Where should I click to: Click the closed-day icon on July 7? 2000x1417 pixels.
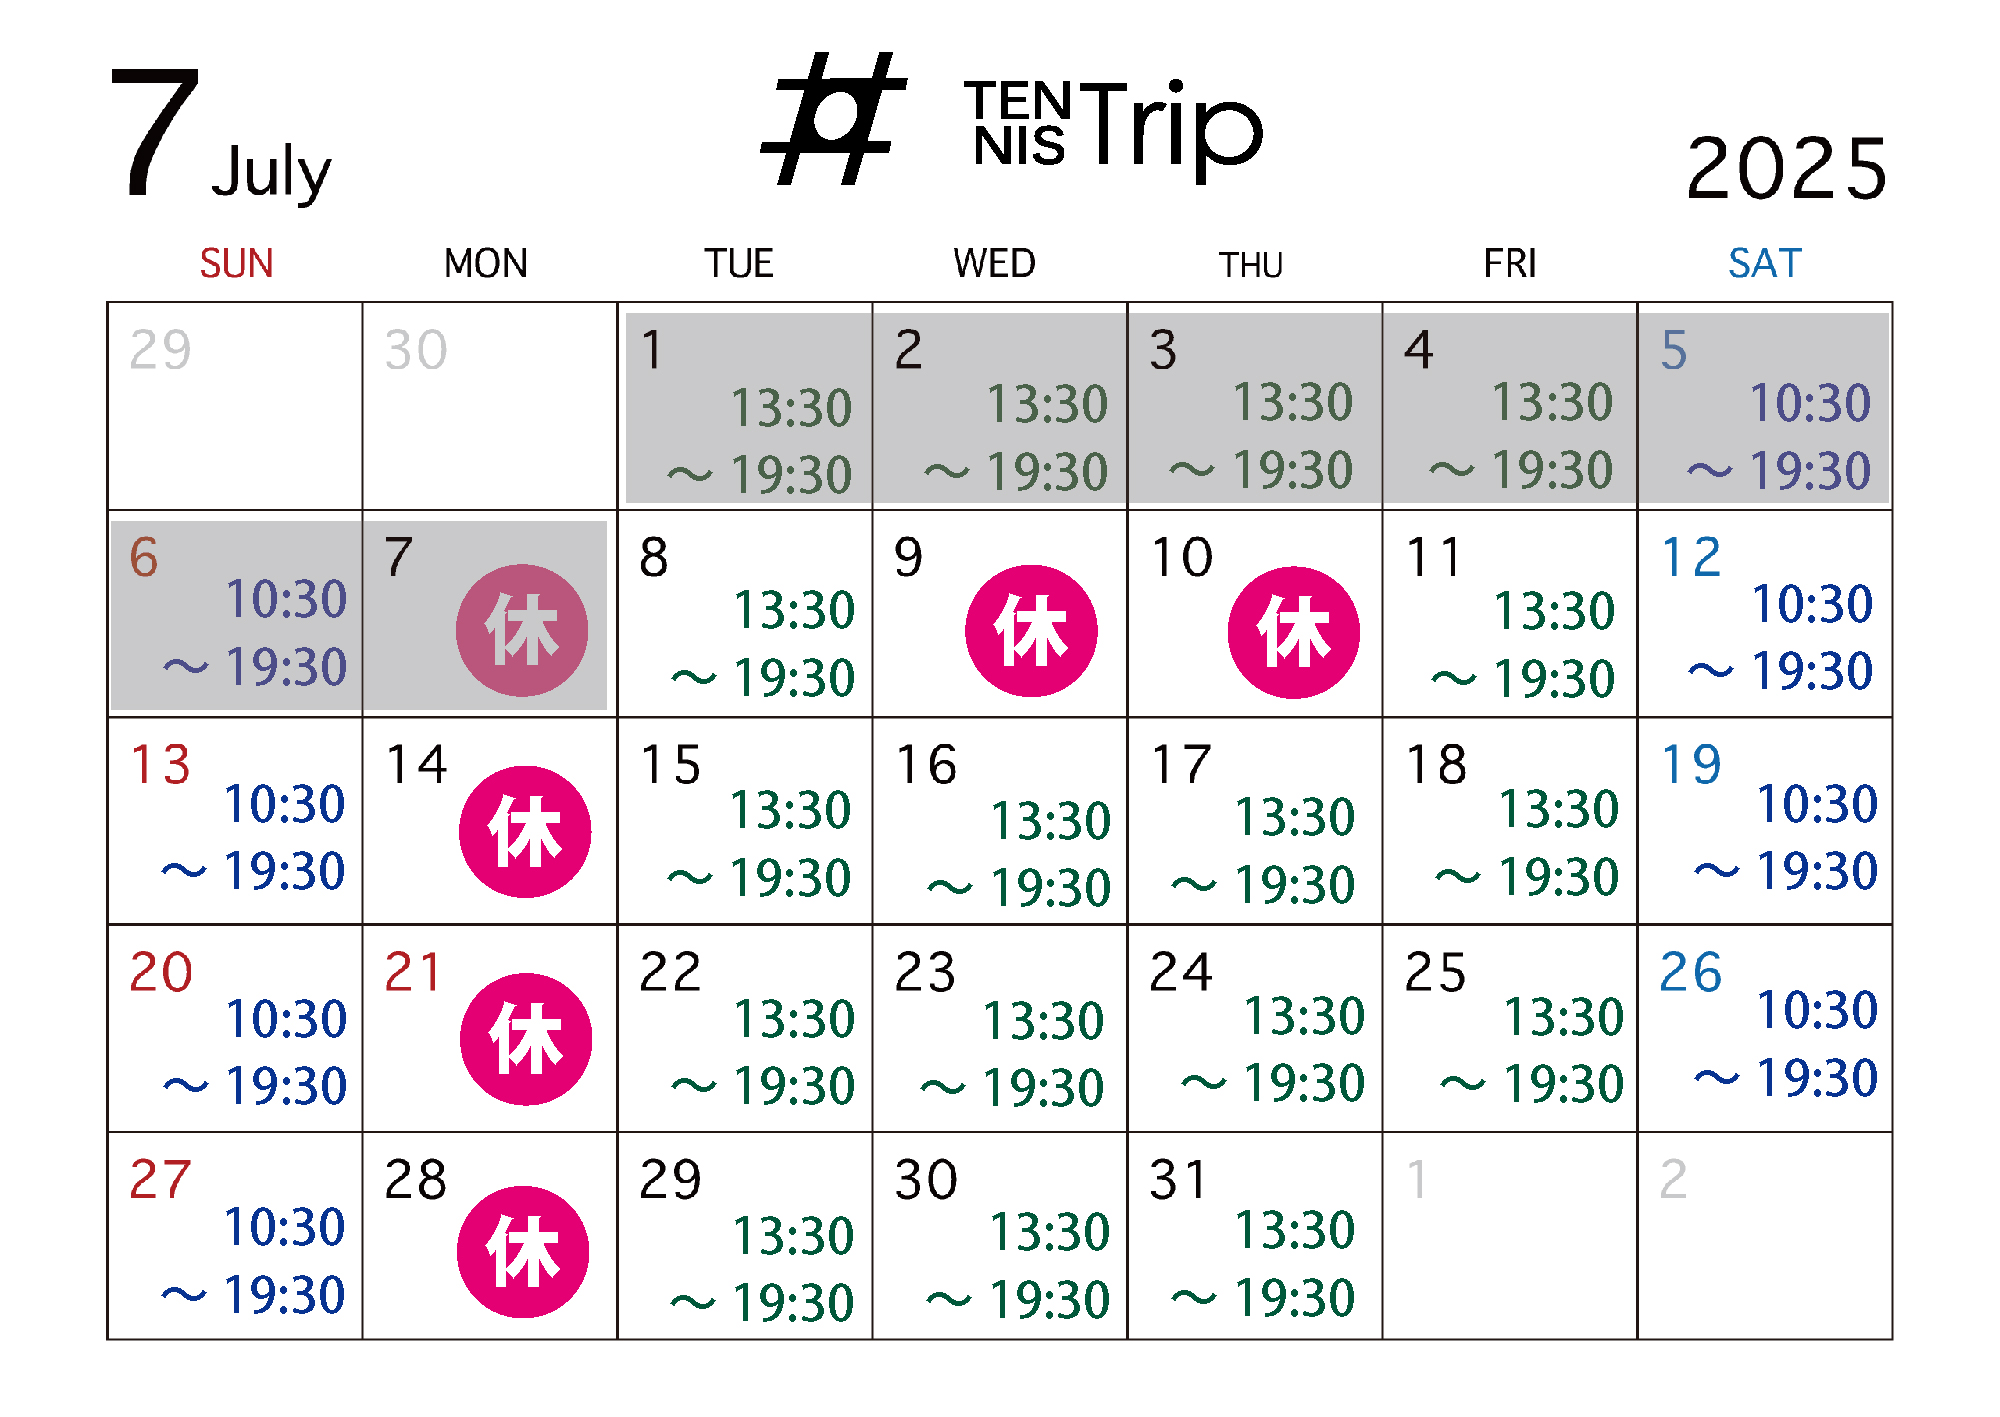[x=522, y=631]
